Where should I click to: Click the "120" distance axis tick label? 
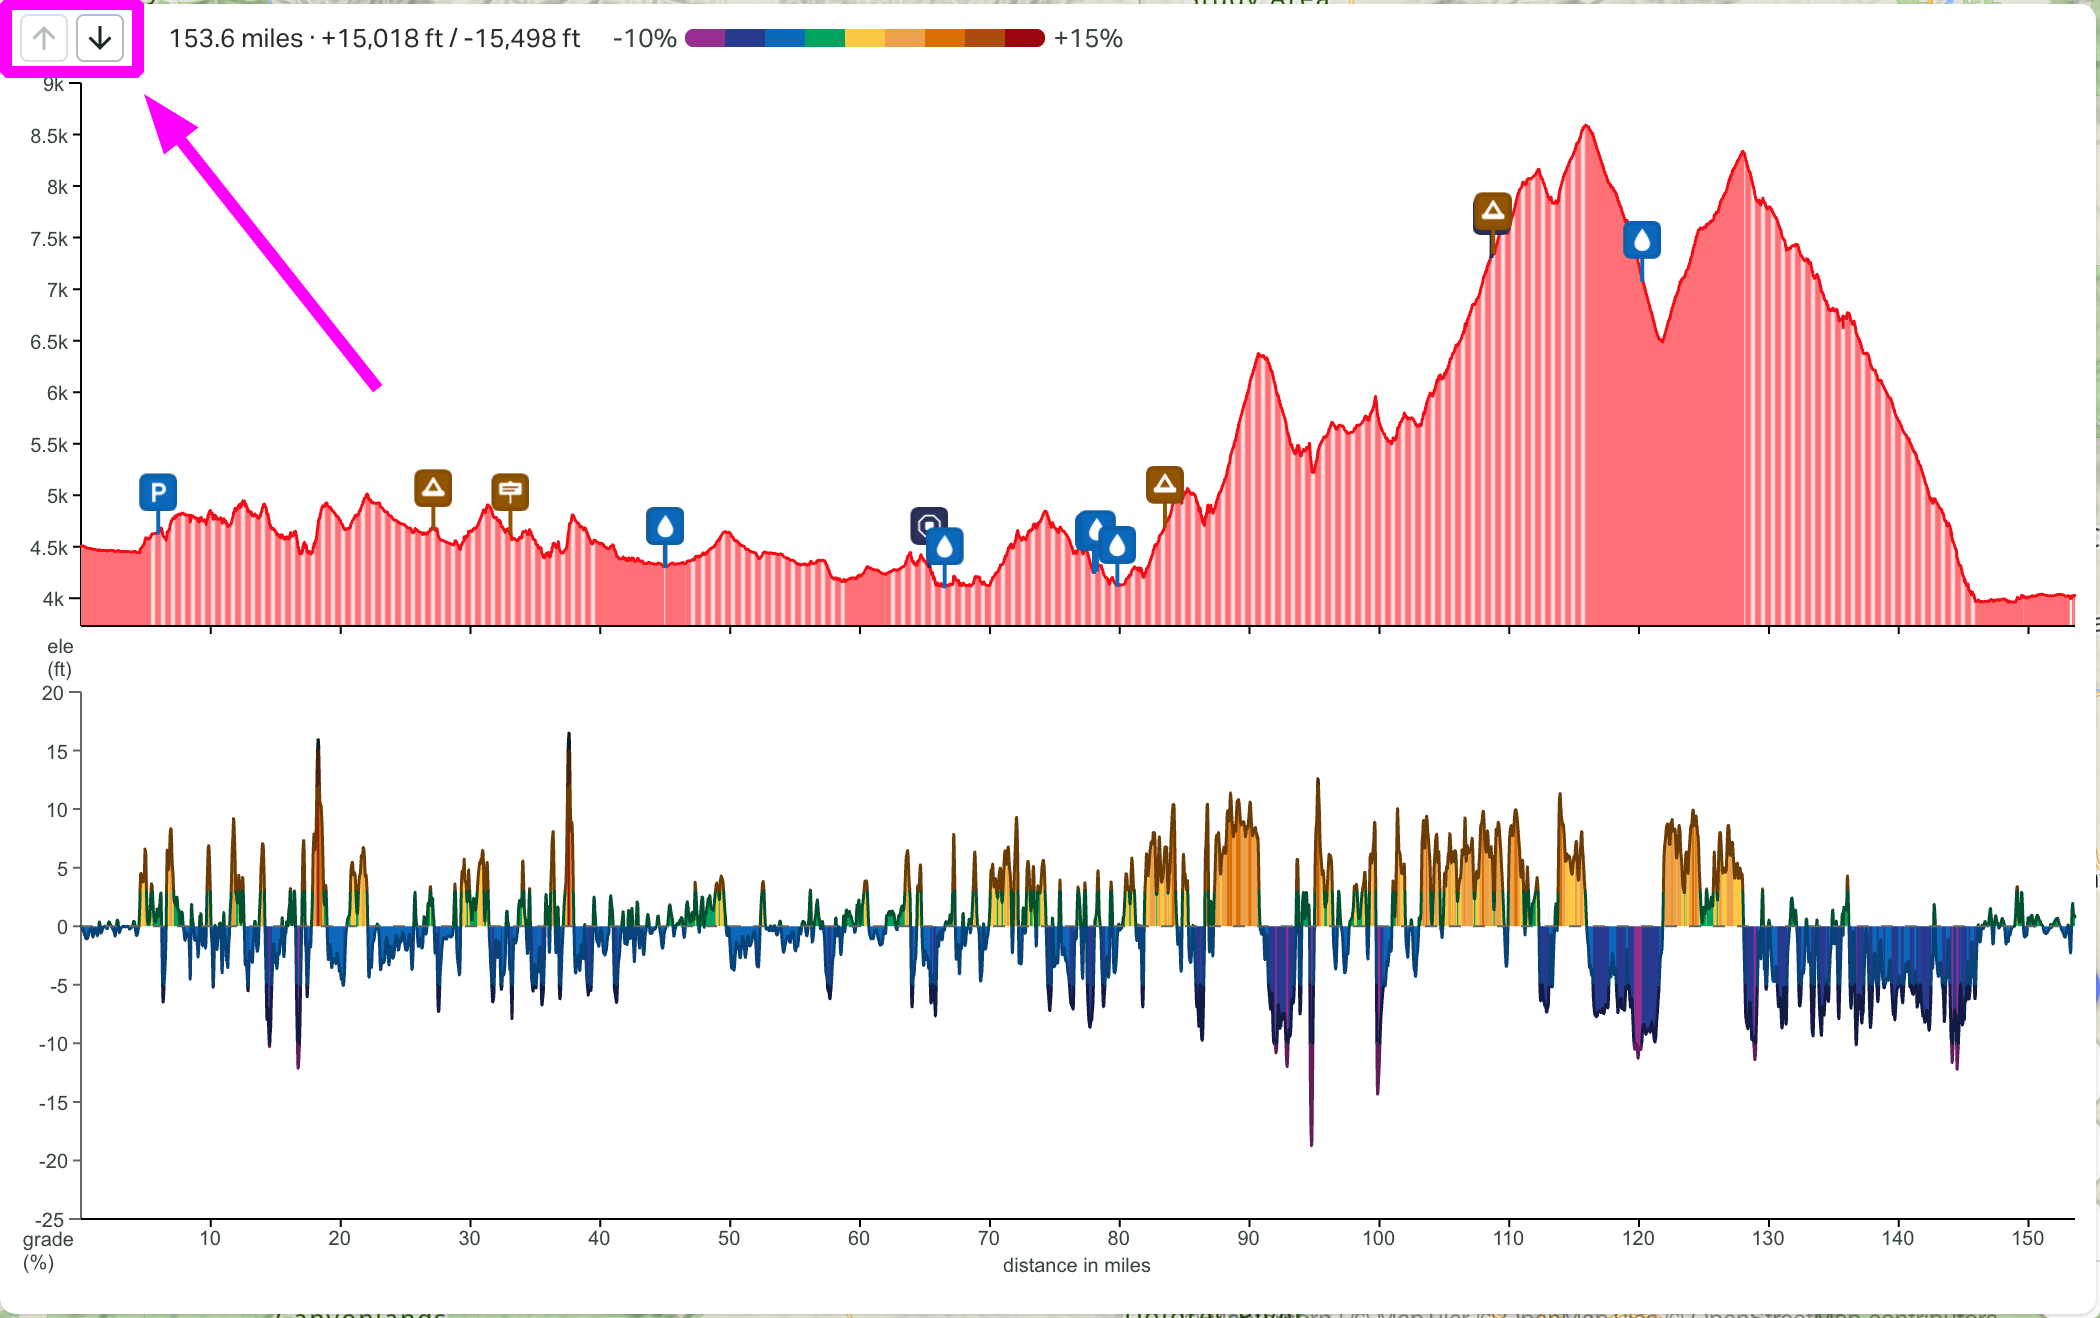[1639, 1238]
